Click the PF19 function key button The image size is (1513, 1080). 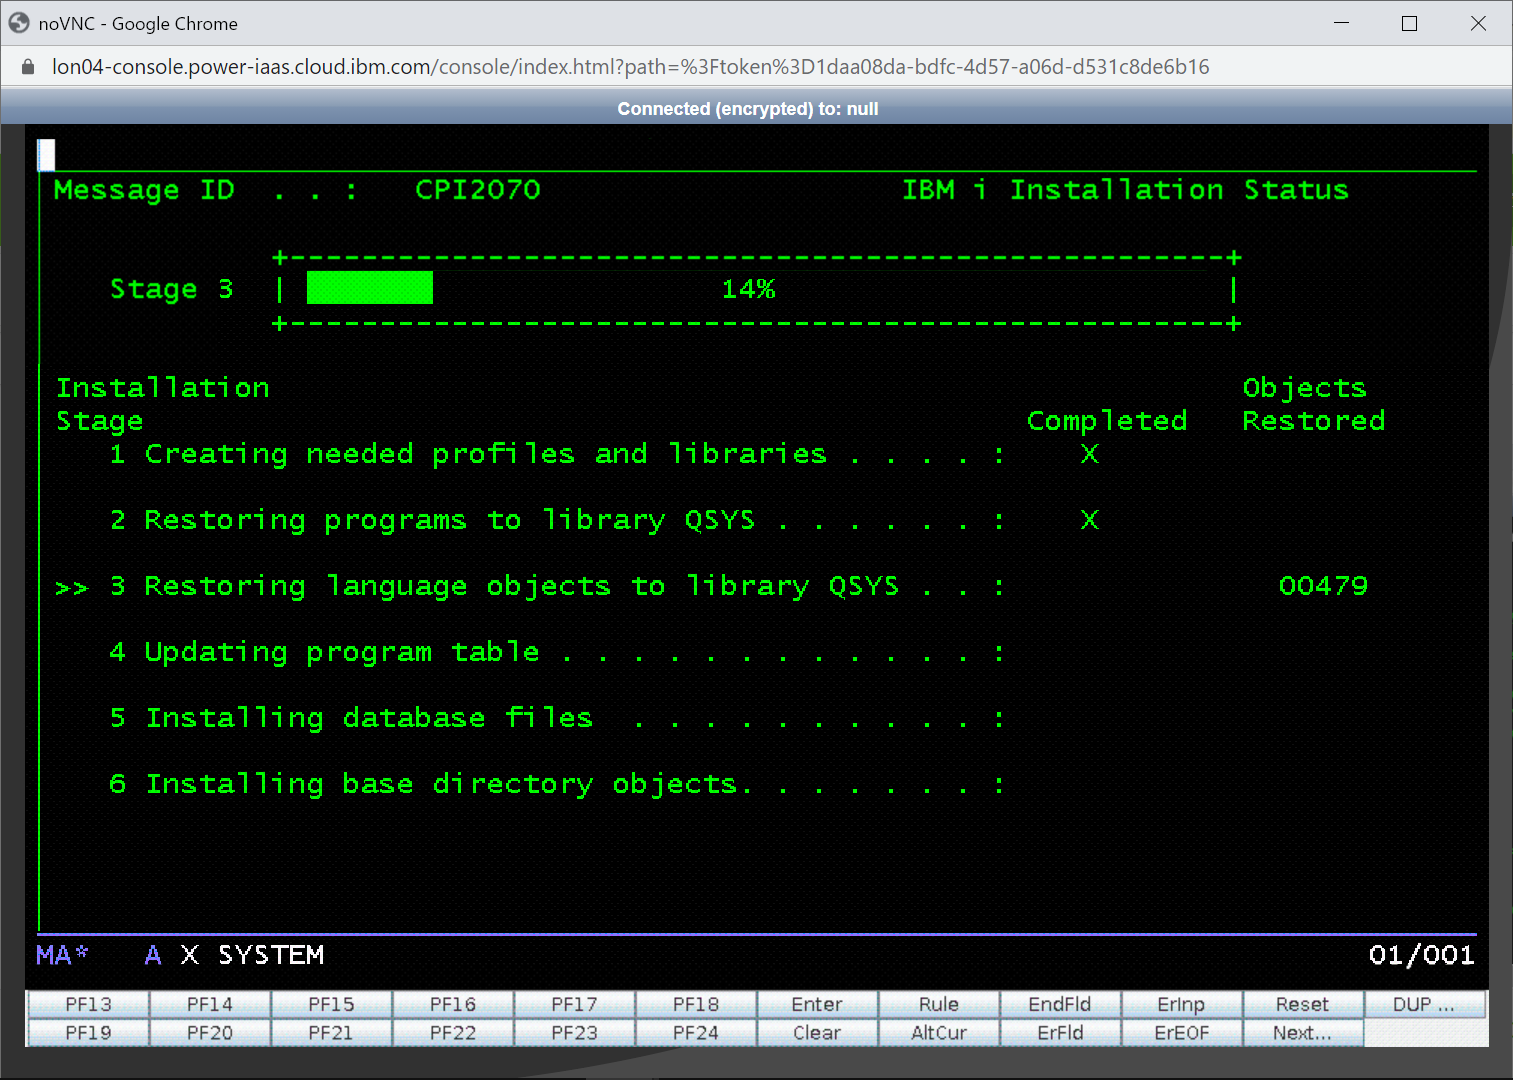[x=88, y=1033]
